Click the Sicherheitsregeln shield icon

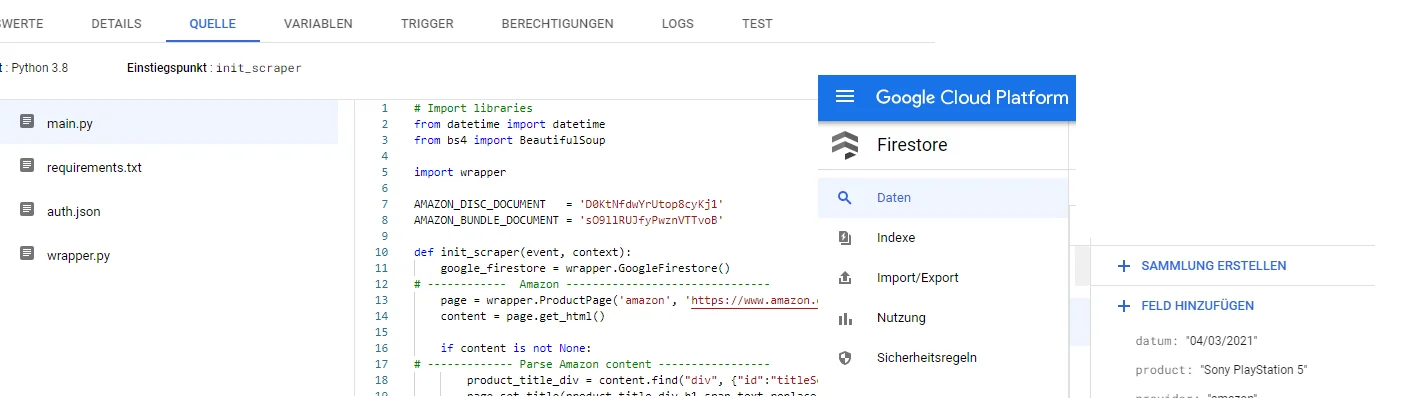(845, 357)
